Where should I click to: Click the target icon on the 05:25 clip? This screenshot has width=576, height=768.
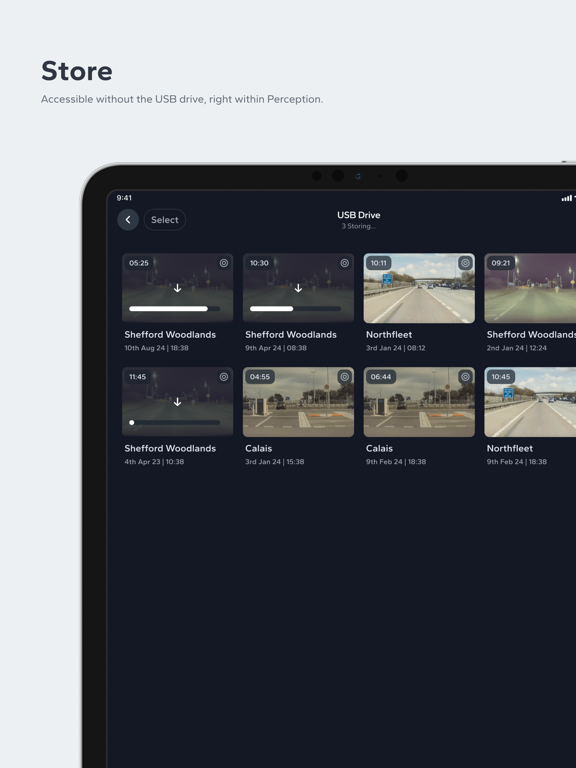click(224, 263)
